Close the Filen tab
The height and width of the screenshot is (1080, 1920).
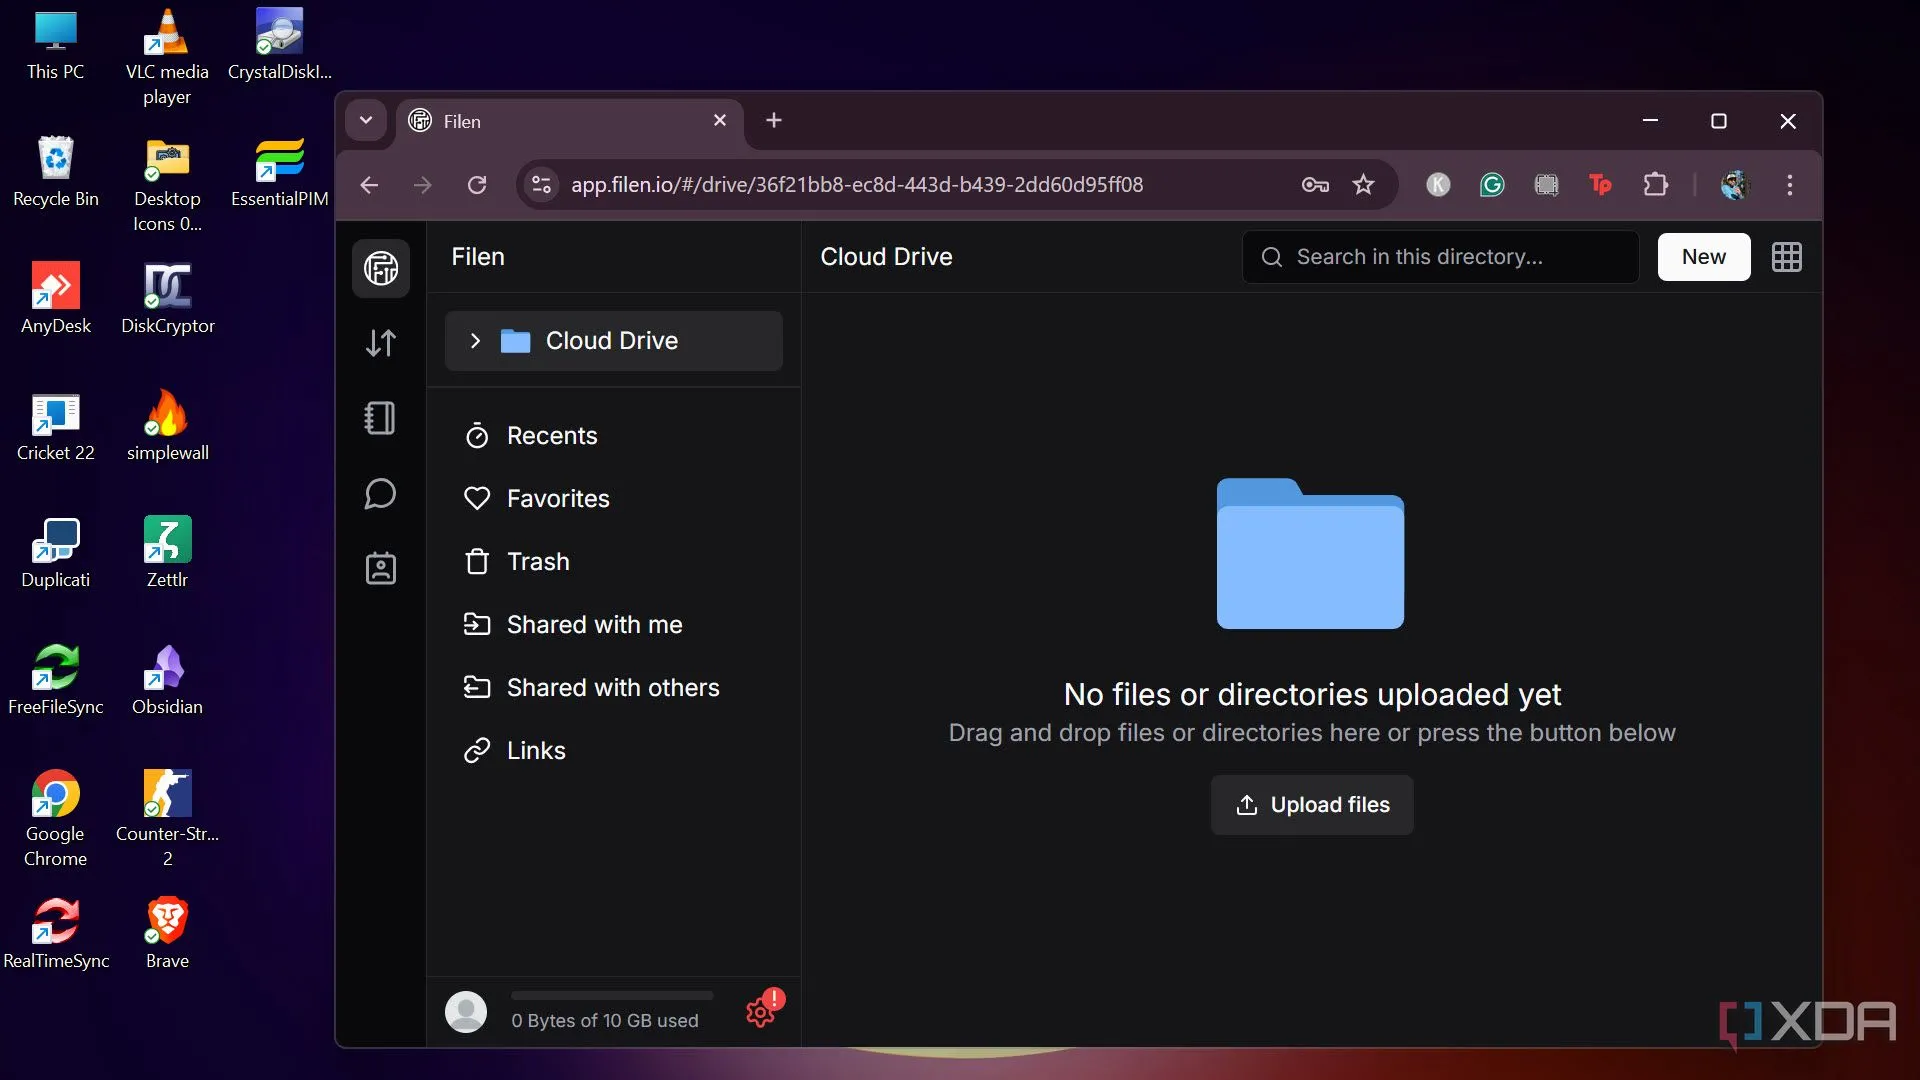[720, 121]
